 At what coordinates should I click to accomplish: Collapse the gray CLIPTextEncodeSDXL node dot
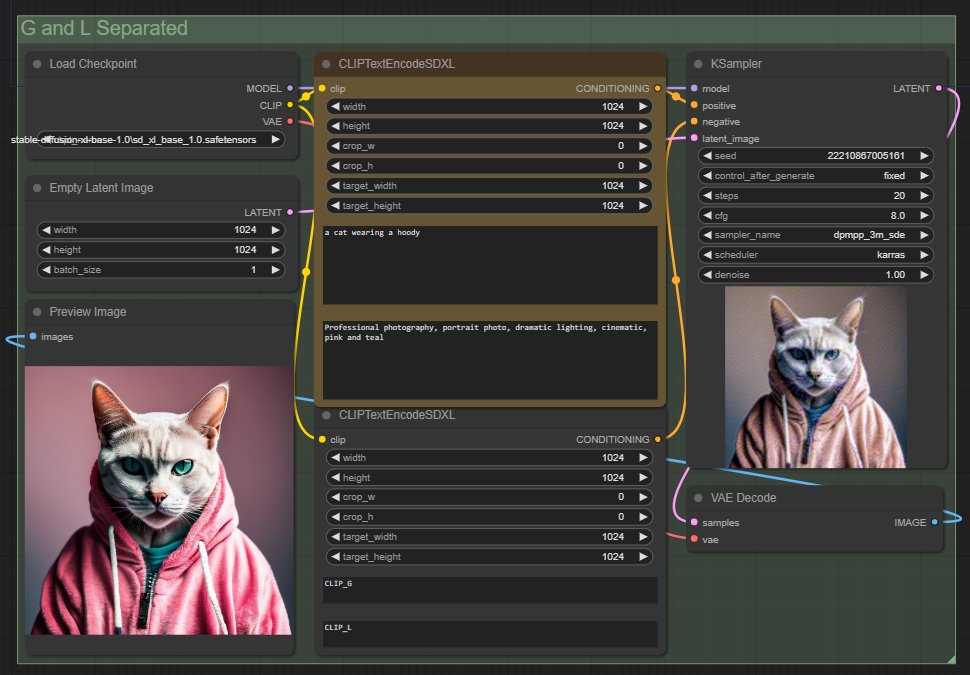326,415
